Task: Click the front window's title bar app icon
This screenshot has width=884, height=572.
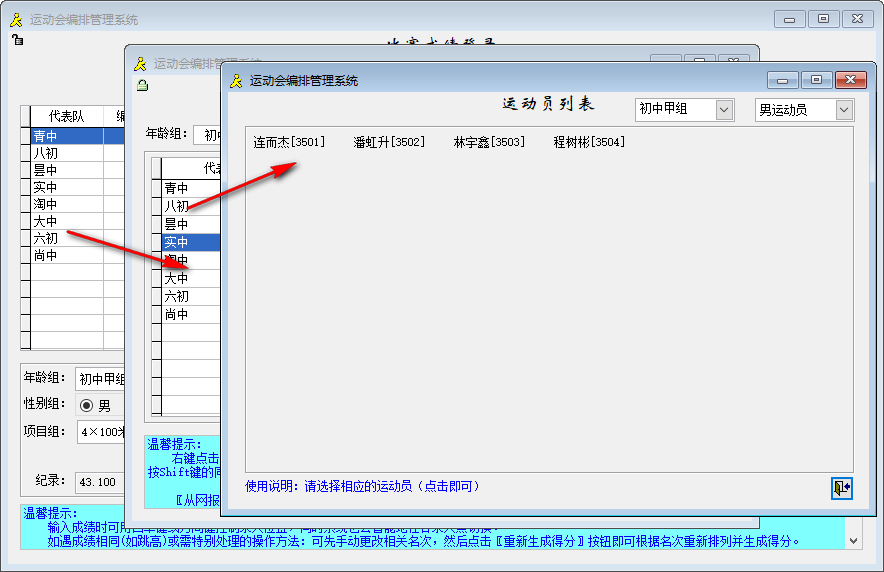Action: click(x=237, y=80)
